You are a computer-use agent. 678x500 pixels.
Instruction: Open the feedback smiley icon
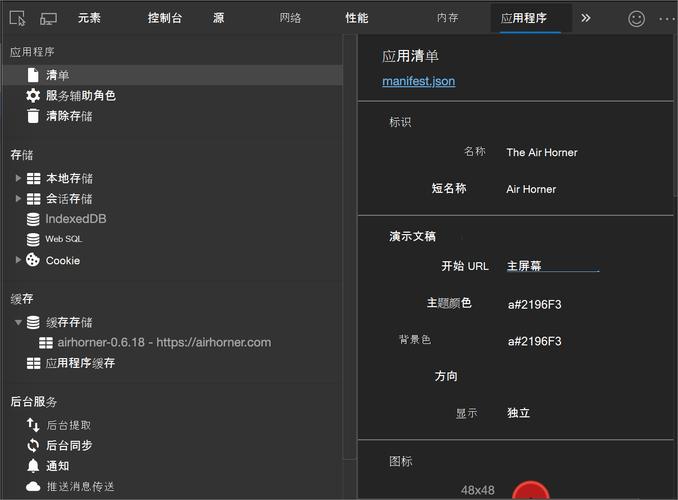636,19
